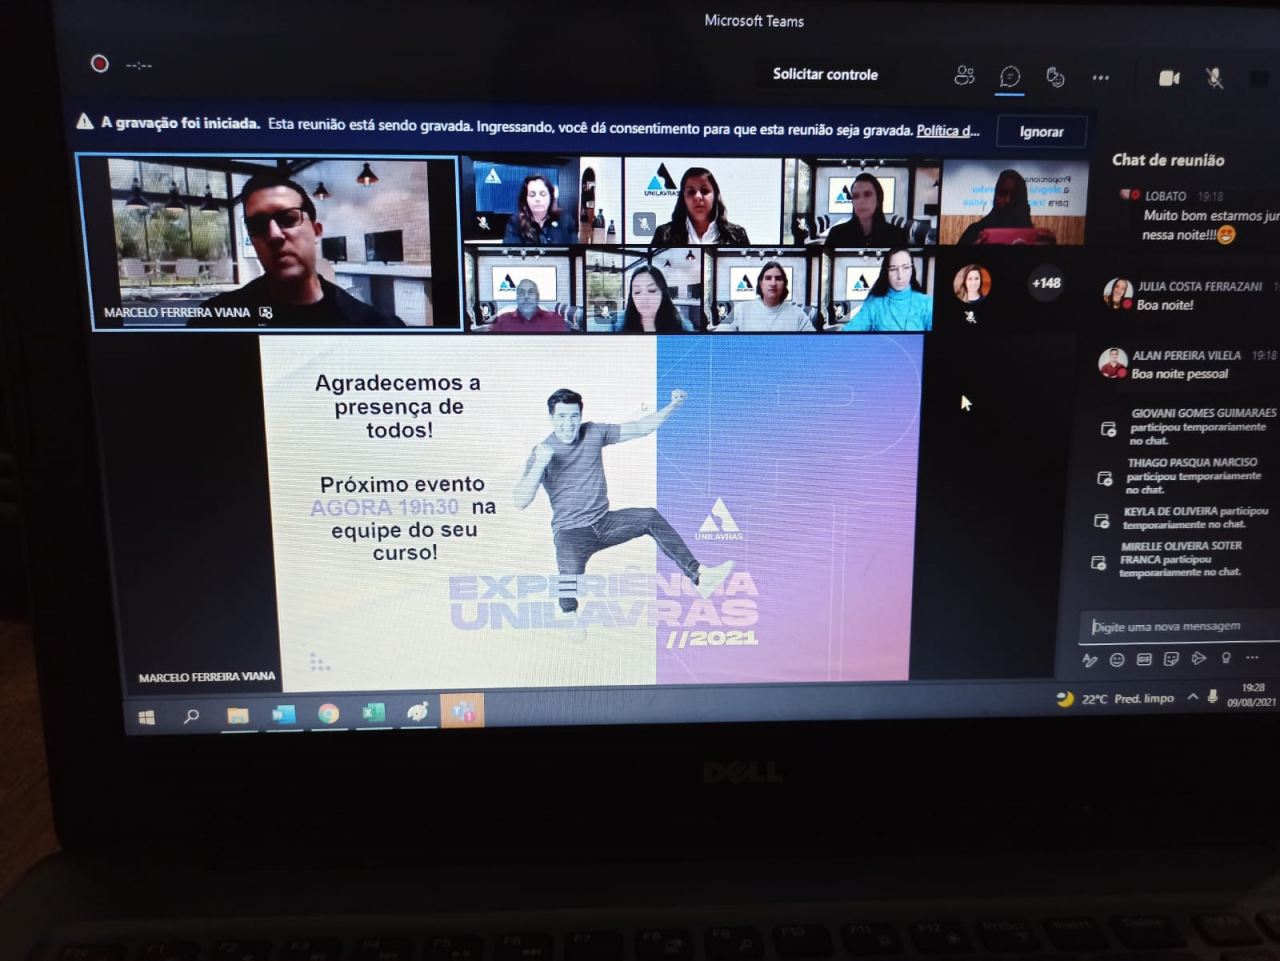
Task: Open the chat text format icon
Action: click(x=1090, y=660)
